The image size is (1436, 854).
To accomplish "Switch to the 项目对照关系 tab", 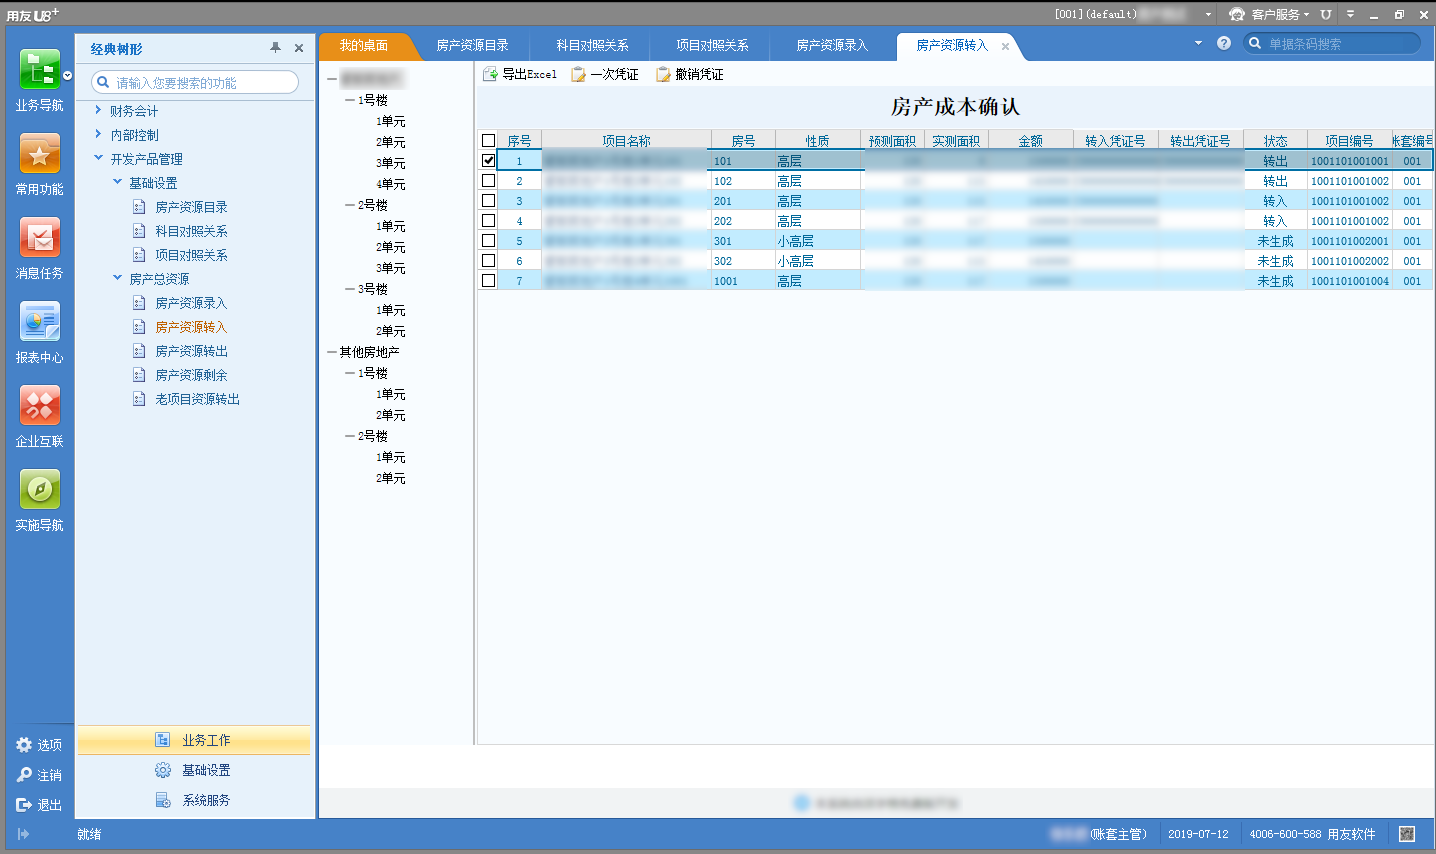I will coord(713,46).
